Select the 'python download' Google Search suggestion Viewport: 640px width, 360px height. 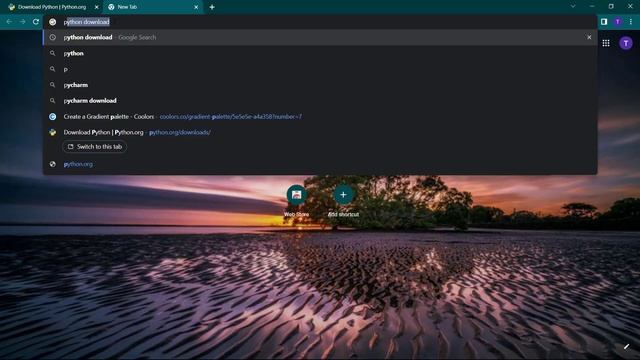point(320,37)
